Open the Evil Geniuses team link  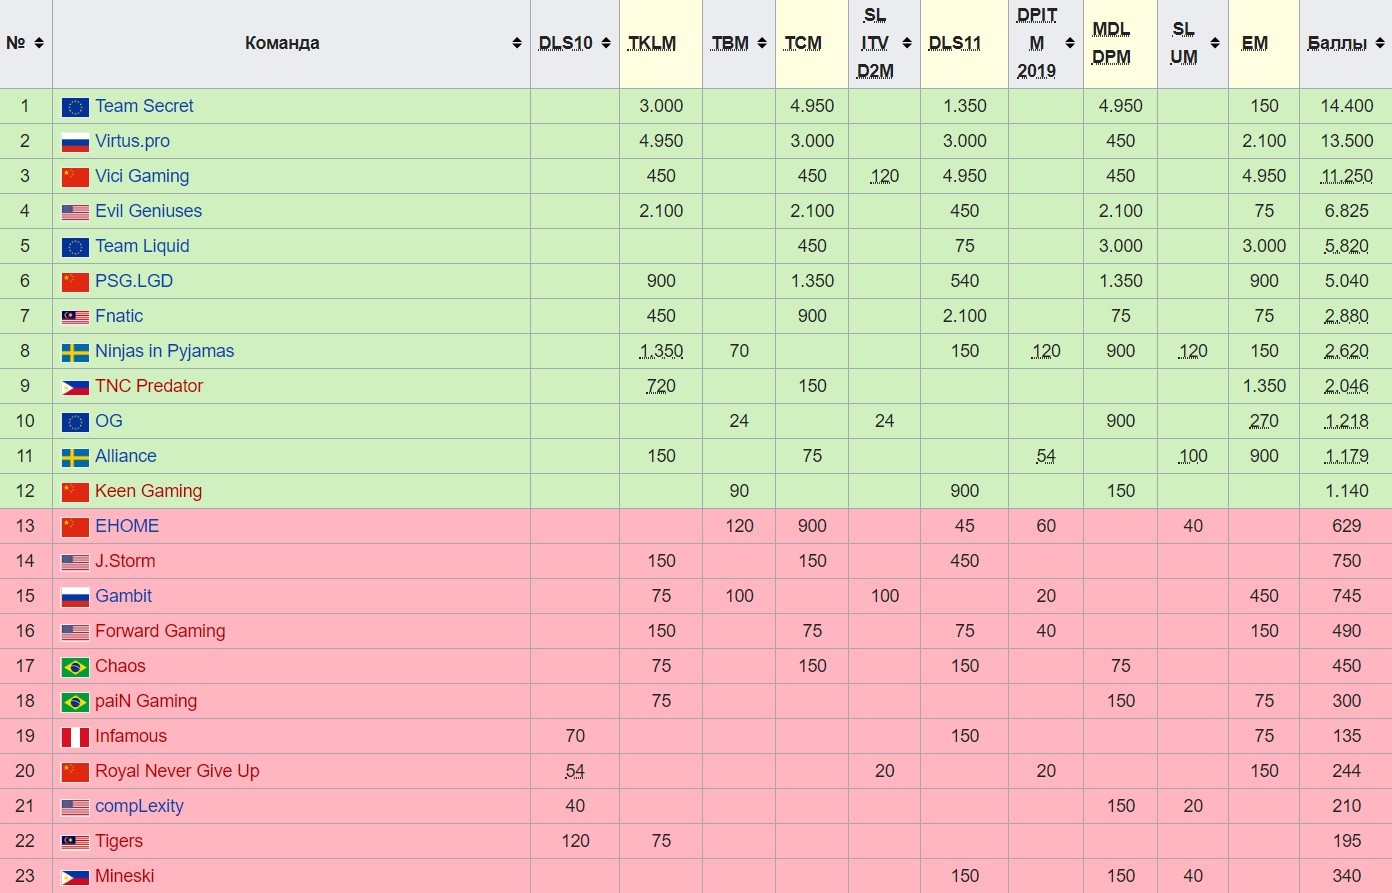click(148, 211)
